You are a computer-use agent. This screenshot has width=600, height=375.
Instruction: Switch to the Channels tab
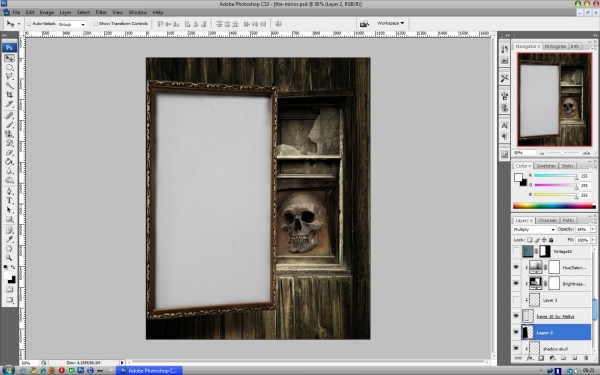coord(547,220)
